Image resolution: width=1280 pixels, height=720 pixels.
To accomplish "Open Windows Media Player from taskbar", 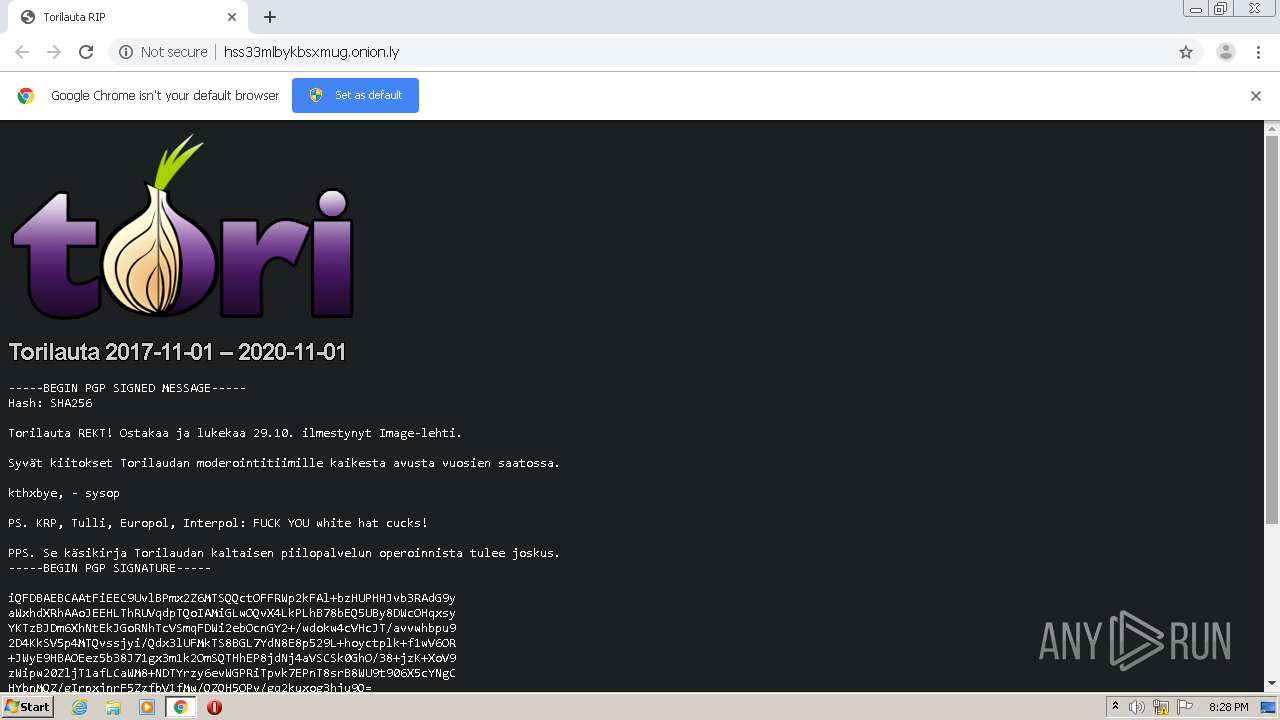I will [147, 707].
